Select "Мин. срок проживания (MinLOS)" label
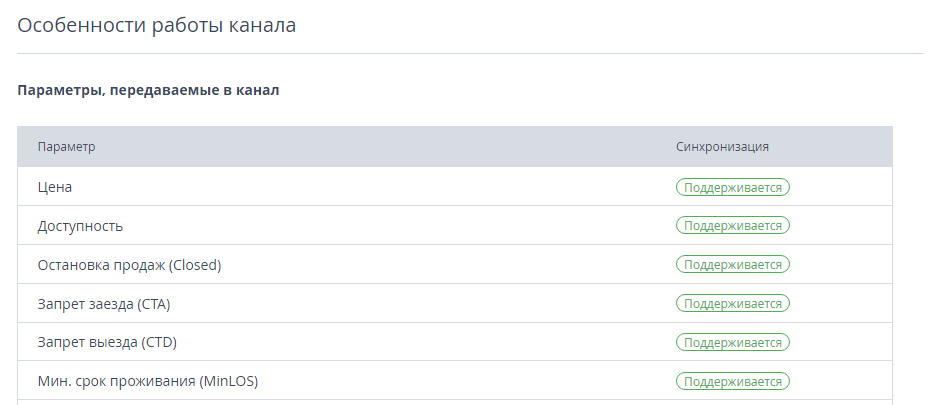This screenshot has height=405, width=938. (x=148, y=381)
